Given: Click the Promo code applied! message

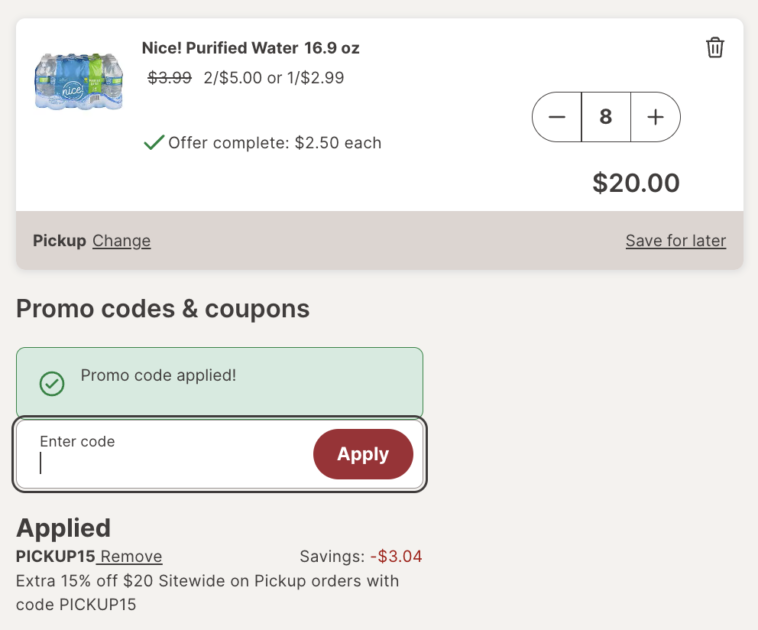Looking at the screenshot, I should (x=158, y=376).
